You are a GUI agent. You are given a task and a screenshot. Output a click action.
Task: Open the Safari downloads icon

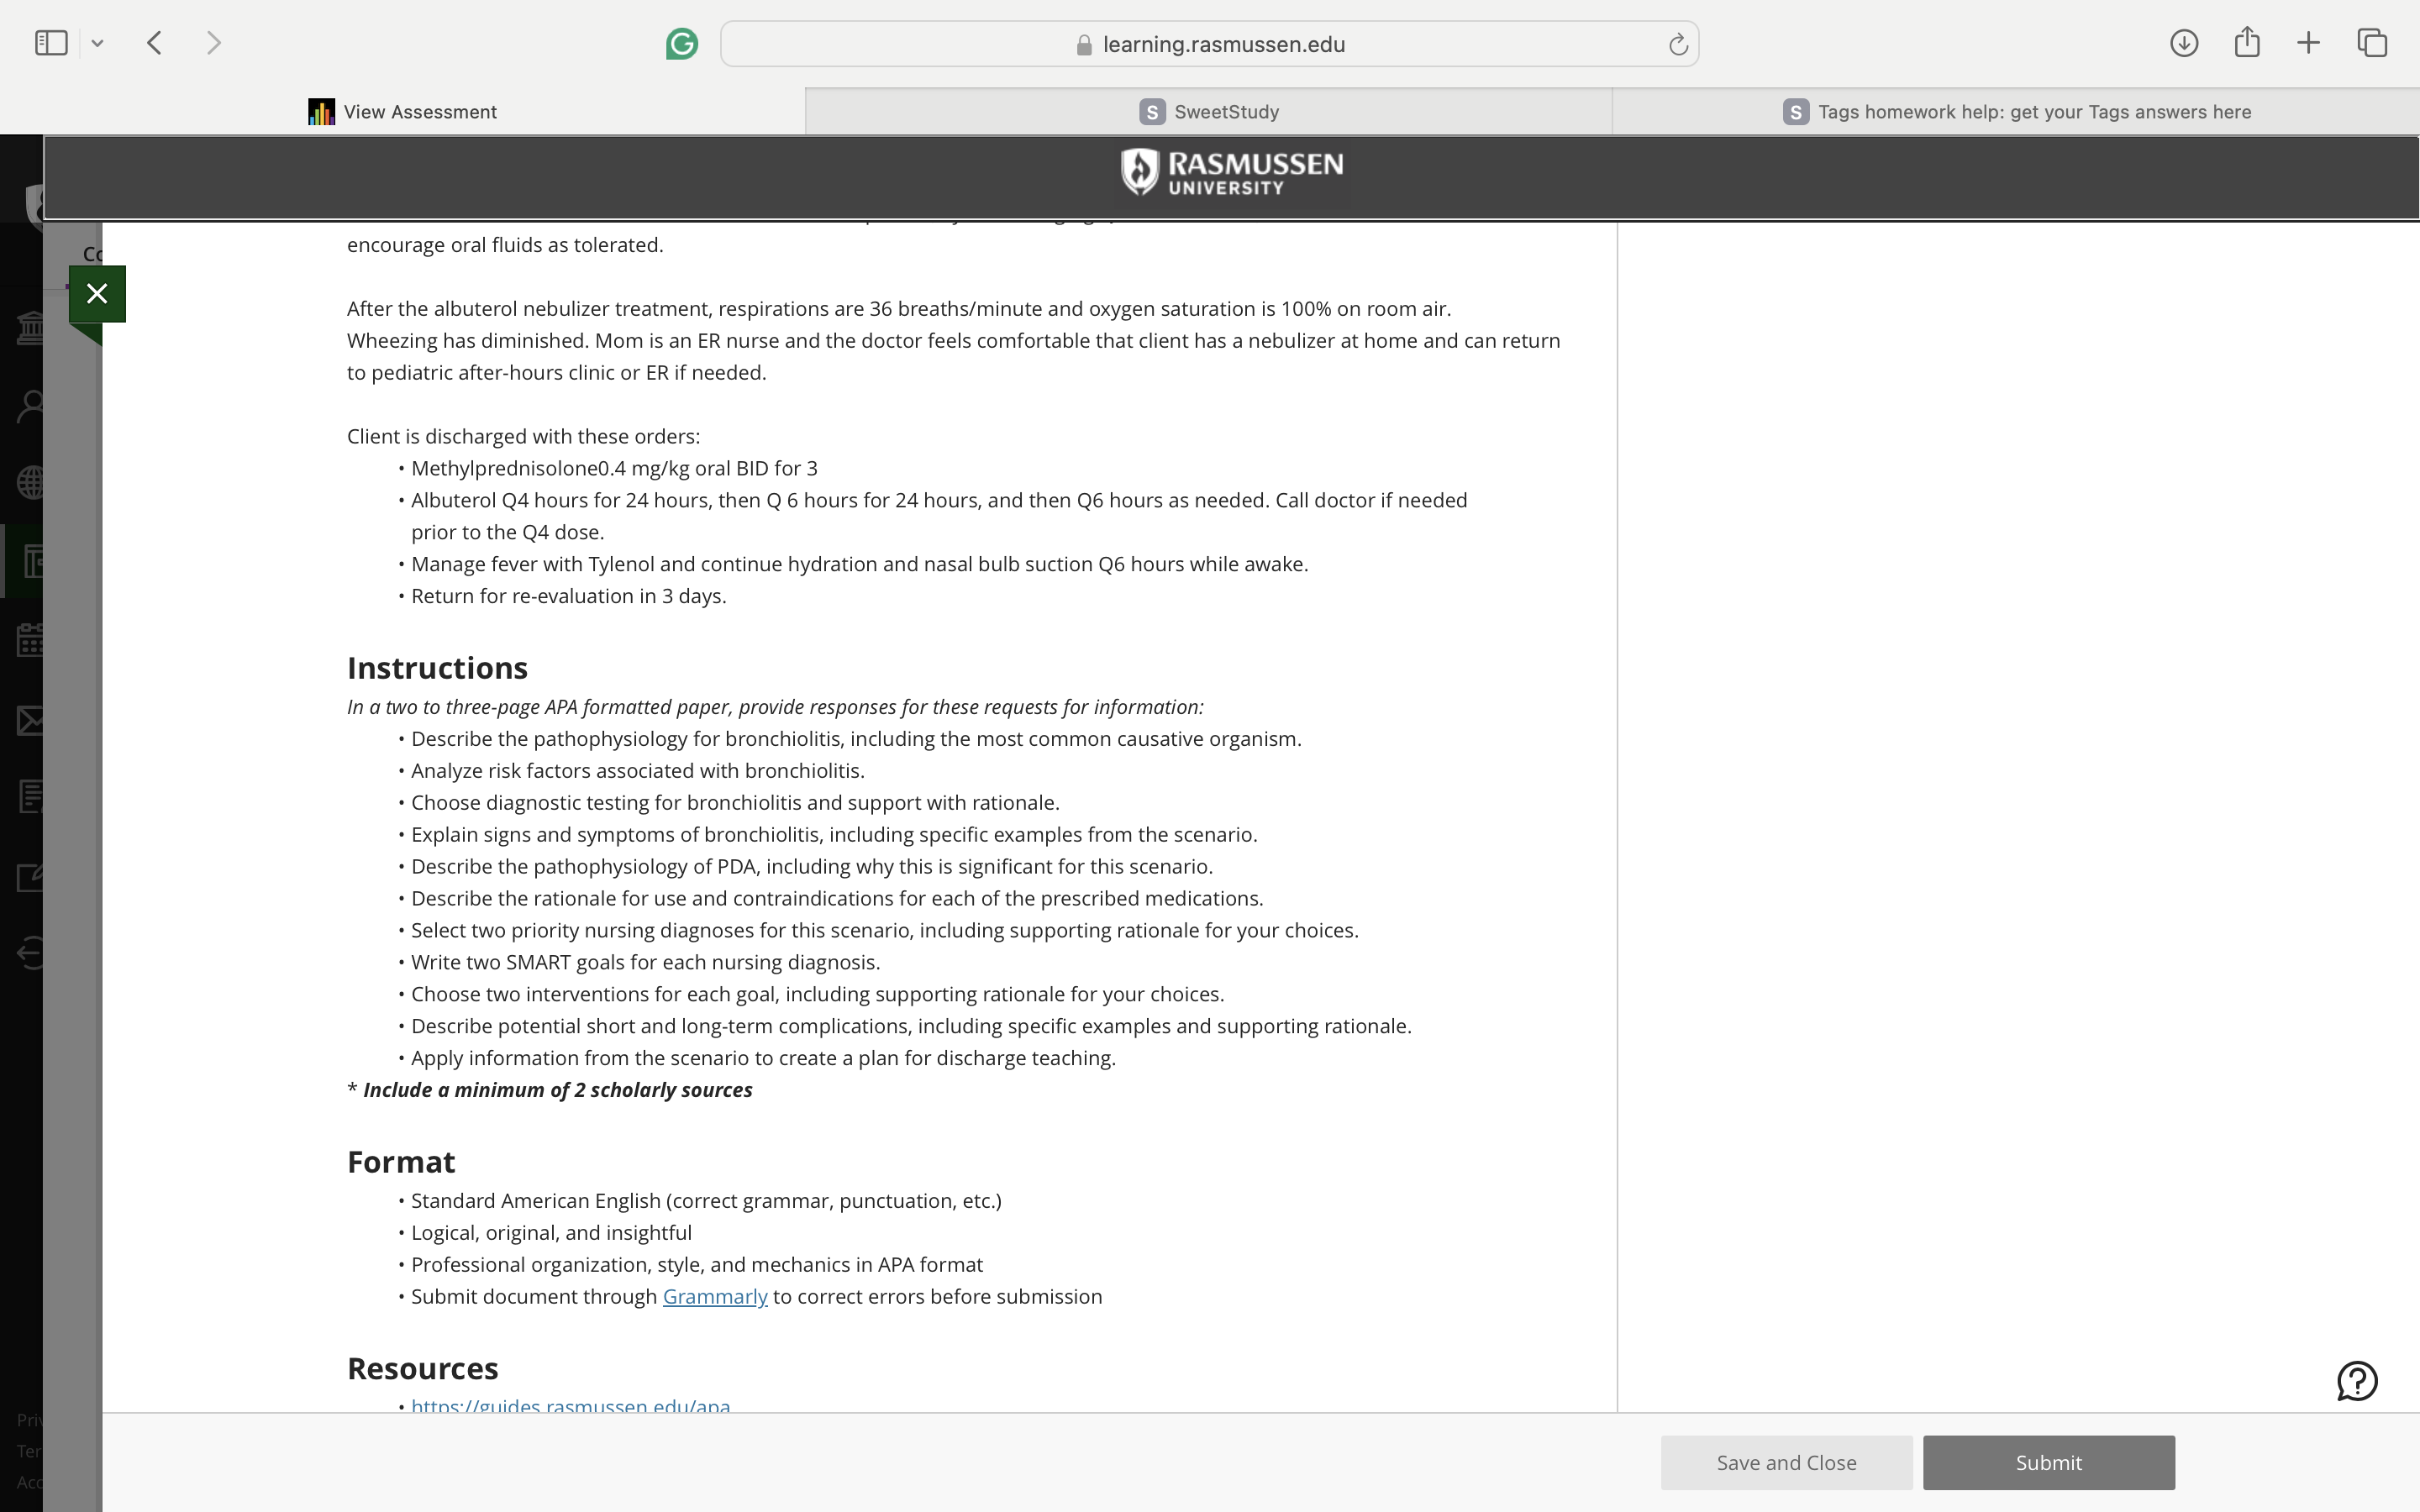[x=2184, y=43]
